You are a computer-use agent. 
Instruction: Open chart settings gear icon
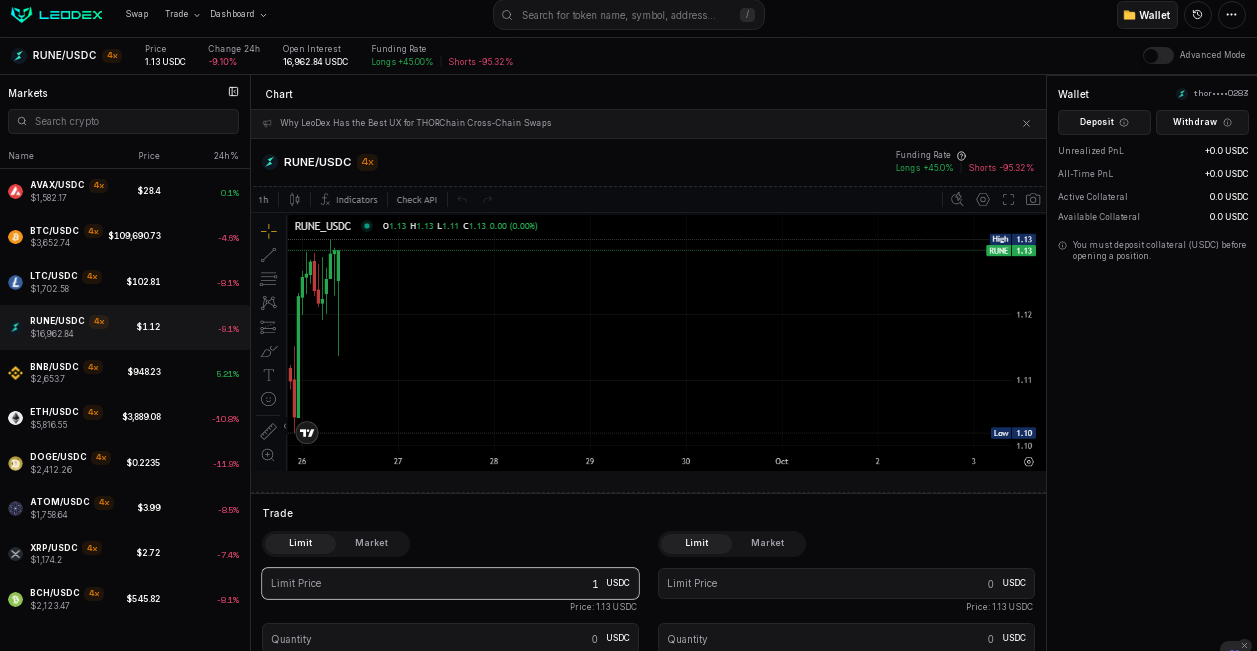983,199
